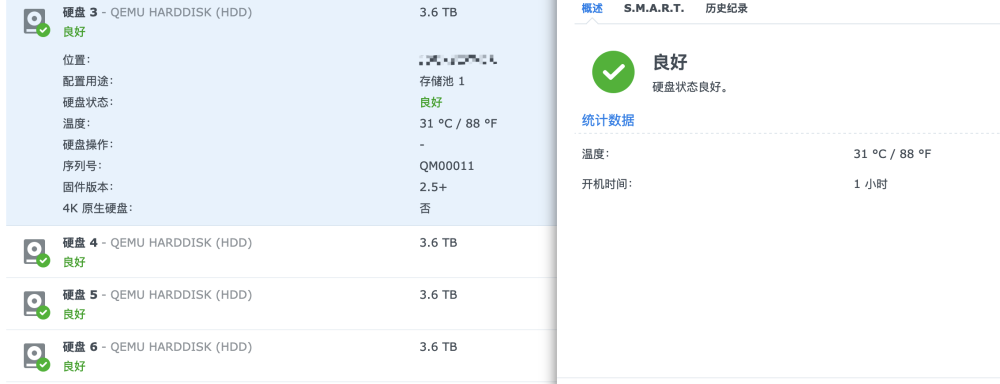Click the green 良好 status under 硬盘 5

pyautogui.click(x=74, y=314)
